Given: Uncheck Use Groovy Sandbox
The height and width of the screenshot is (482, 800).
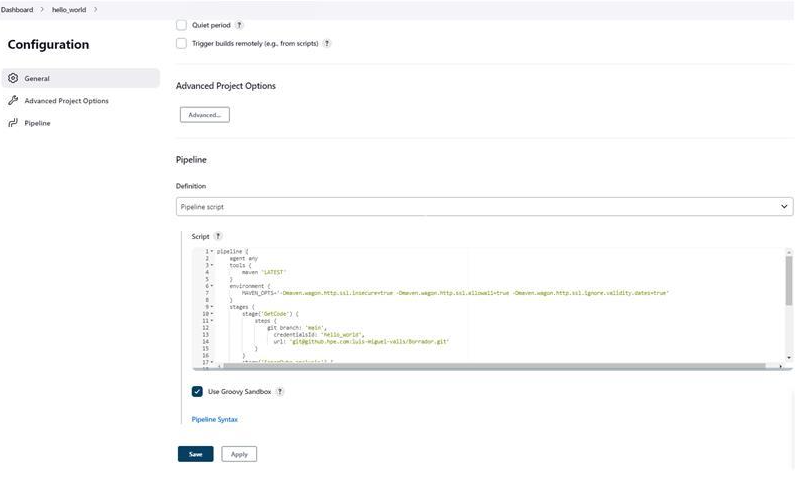Looking at the screenshot, I should point(197,392).
